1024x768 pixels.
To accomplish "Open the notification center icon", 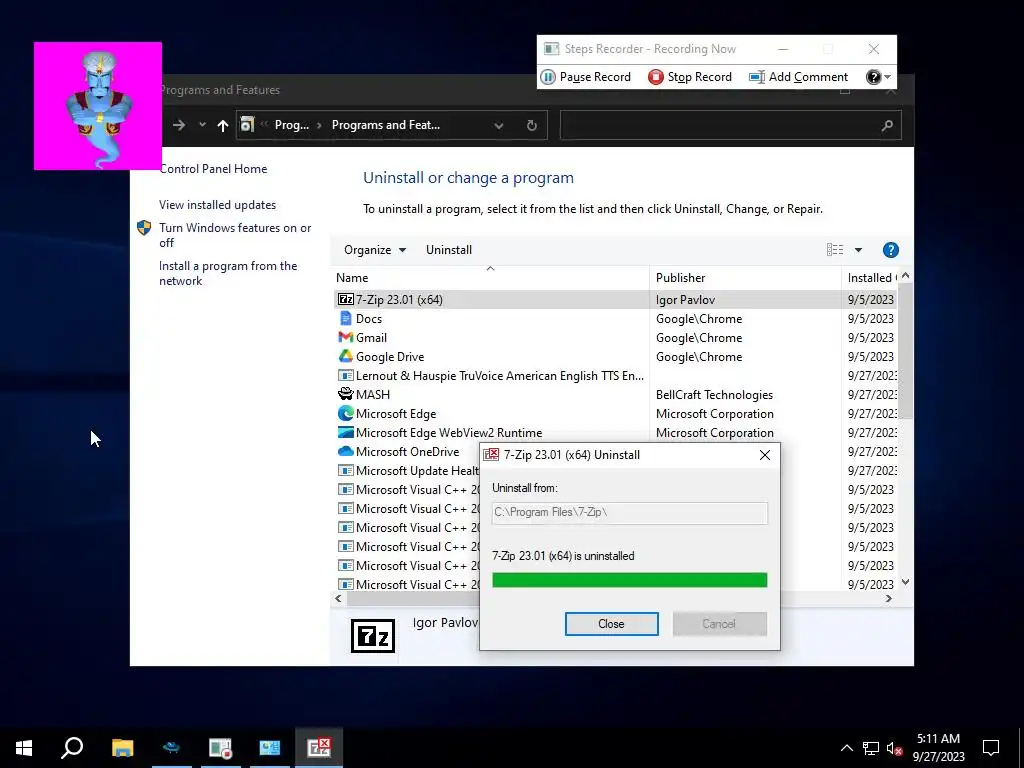I will tap(991, 748).
